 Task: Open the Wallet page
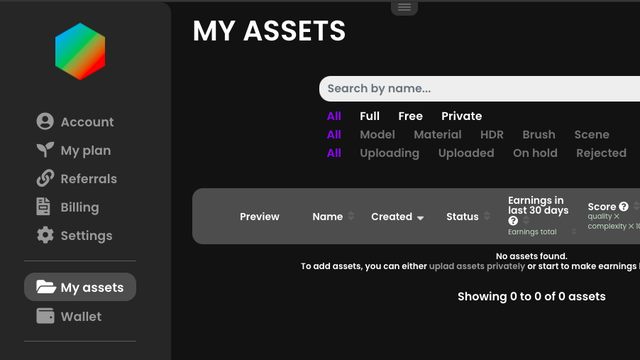tap(69, 316)
